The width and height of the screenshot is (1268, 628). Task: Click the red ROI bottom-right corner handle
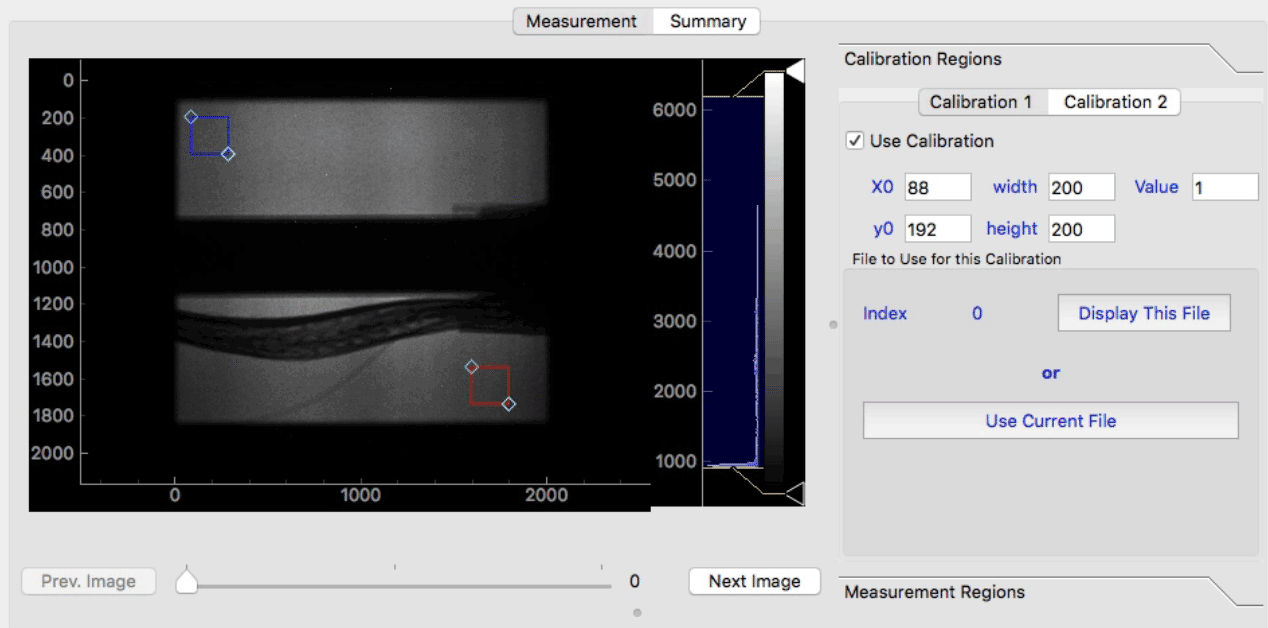pos(509,404)
